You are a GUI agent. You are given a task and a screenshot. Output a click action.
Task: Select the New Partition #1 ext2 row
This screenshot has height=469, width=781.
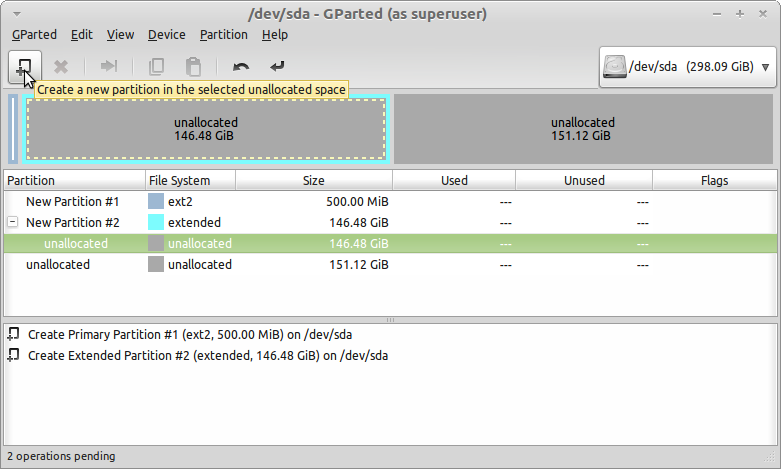tap(390, 202)
